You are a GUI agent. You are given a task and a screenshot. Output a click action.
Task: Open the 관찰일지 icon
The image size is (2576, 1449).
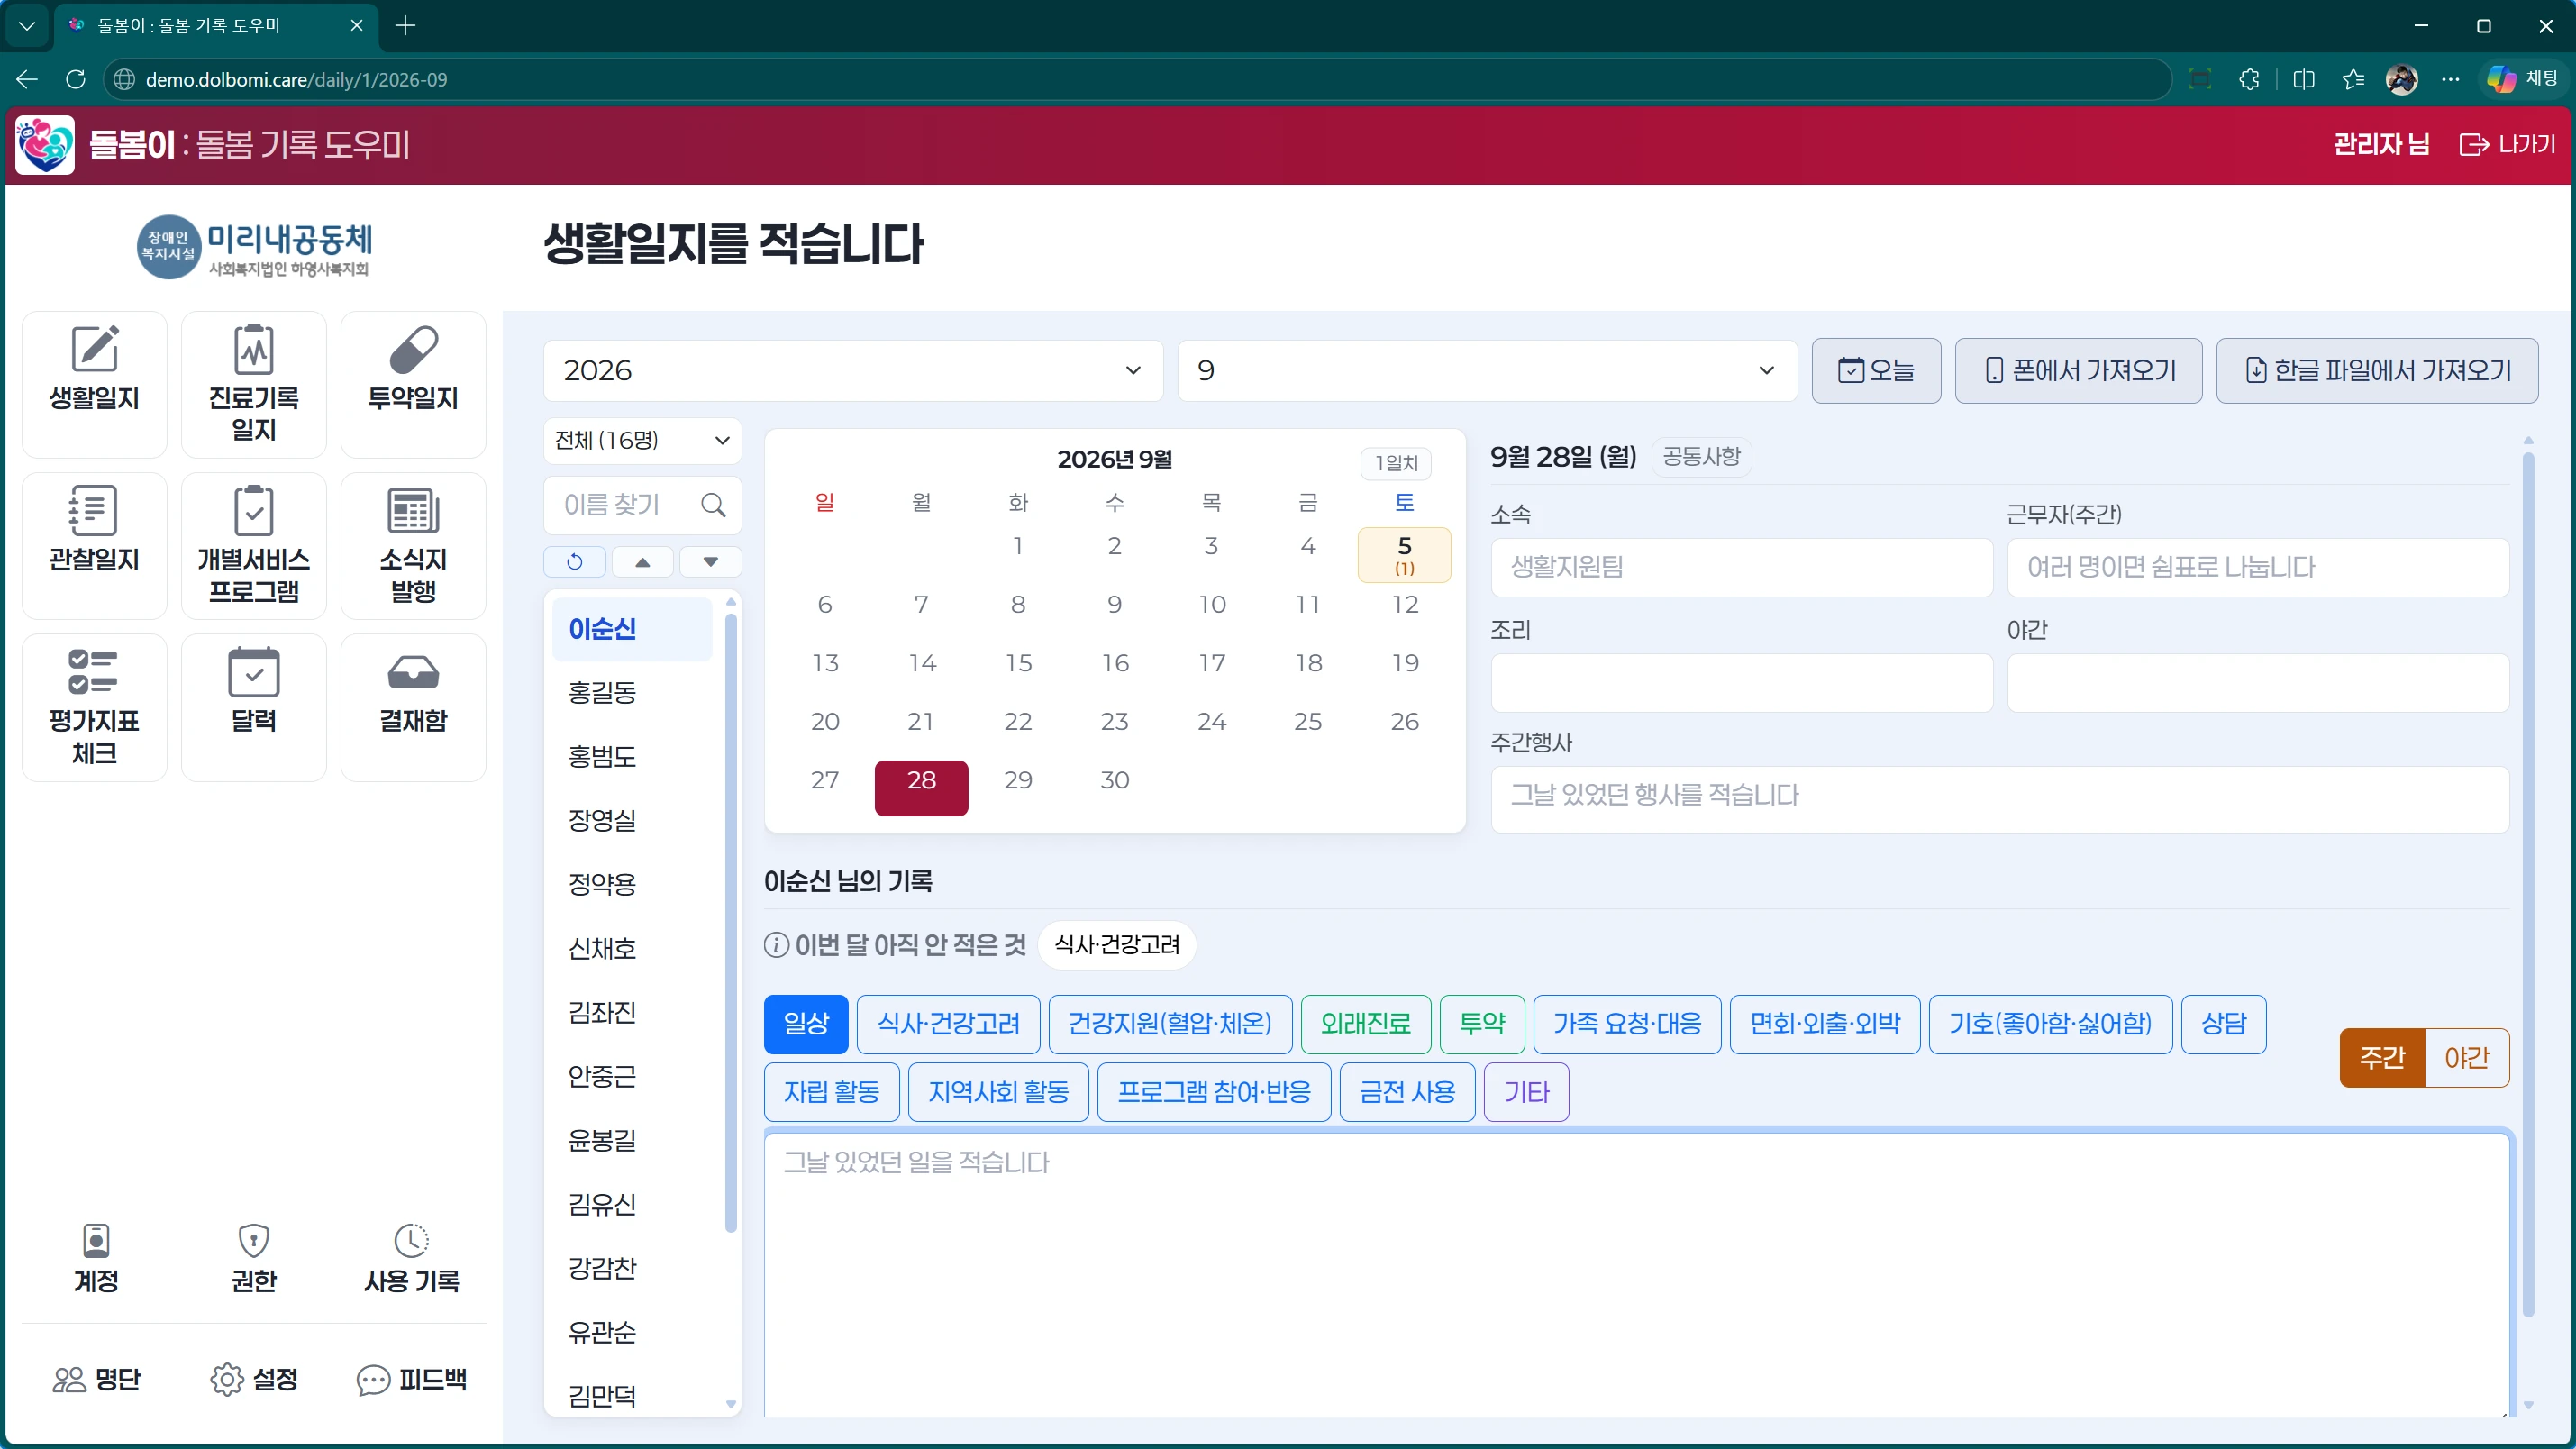point(94,545)
